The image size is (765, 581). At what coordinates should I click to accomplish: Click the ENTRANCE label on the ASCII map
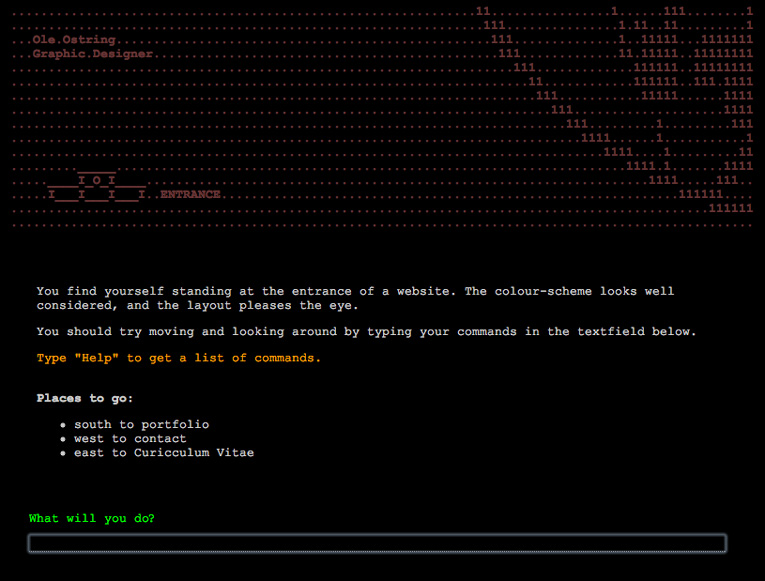point(190,194)
